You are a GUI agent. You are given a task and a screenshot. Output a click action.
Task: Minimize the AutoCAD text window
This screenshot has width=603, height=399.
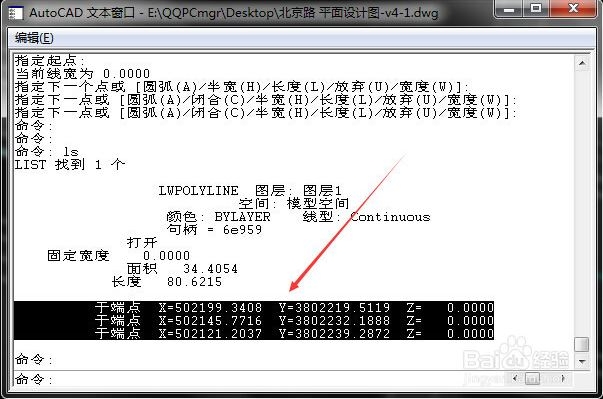[509, 9]
